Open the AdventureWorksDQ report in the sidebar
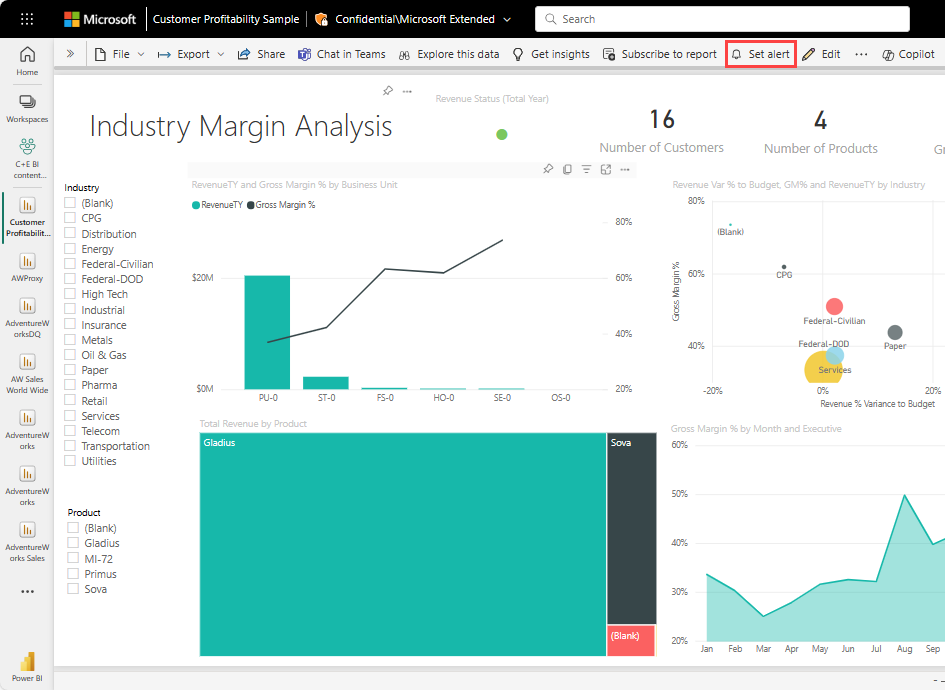The image size is (945, 690). click(x=27, y=318)
